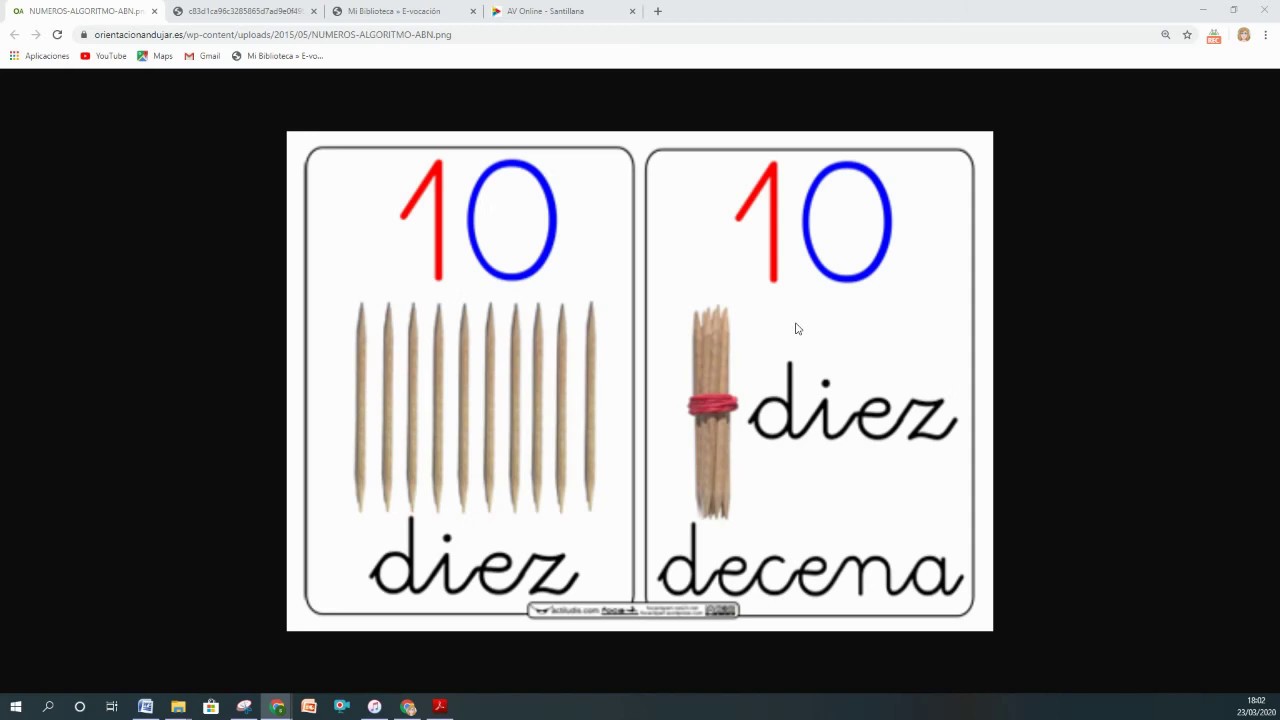Open Microsoft Word from the taskbar
The image size is (1280, 720).
point(145,706)
